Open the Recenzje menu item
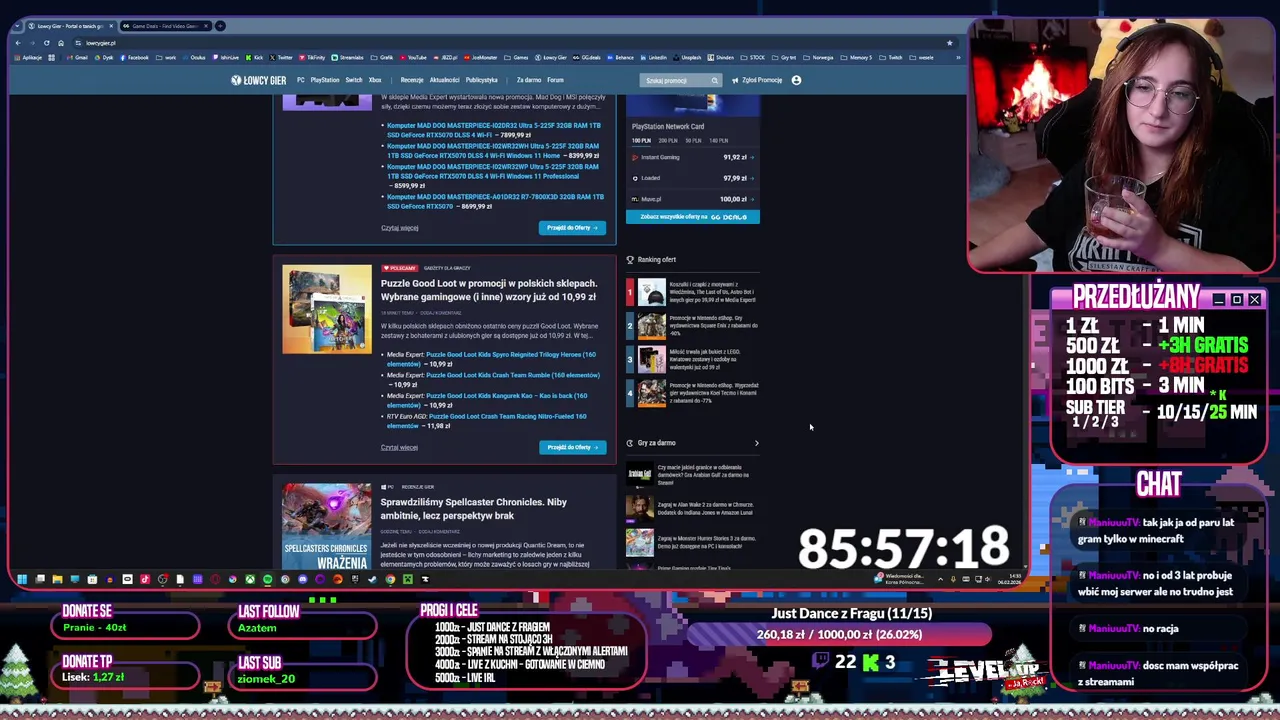The height and width of the screenshot is (720, 1280). (x=412, y=80)
